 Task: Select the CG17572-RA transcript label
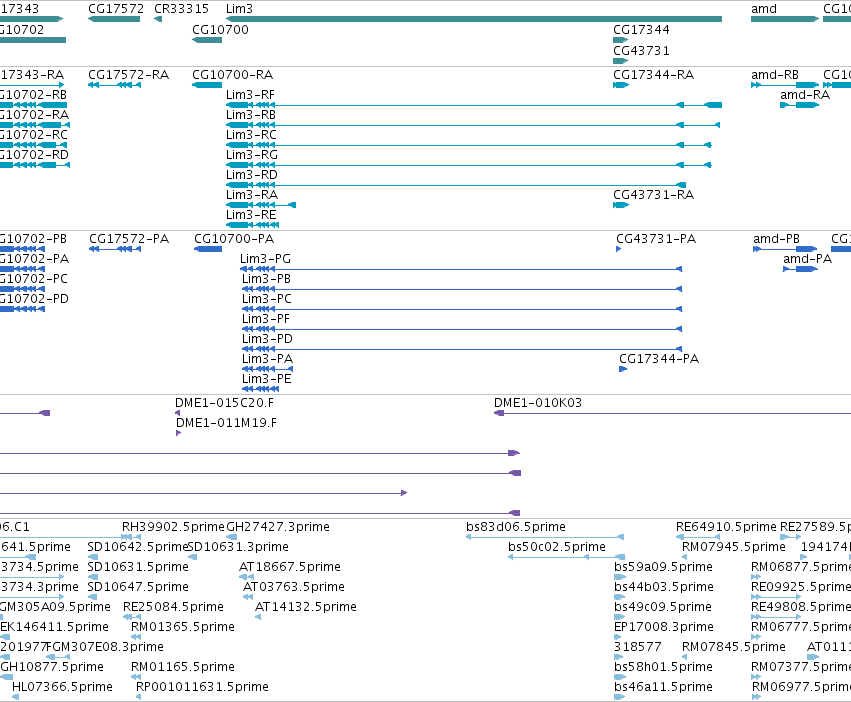[129, 74]
